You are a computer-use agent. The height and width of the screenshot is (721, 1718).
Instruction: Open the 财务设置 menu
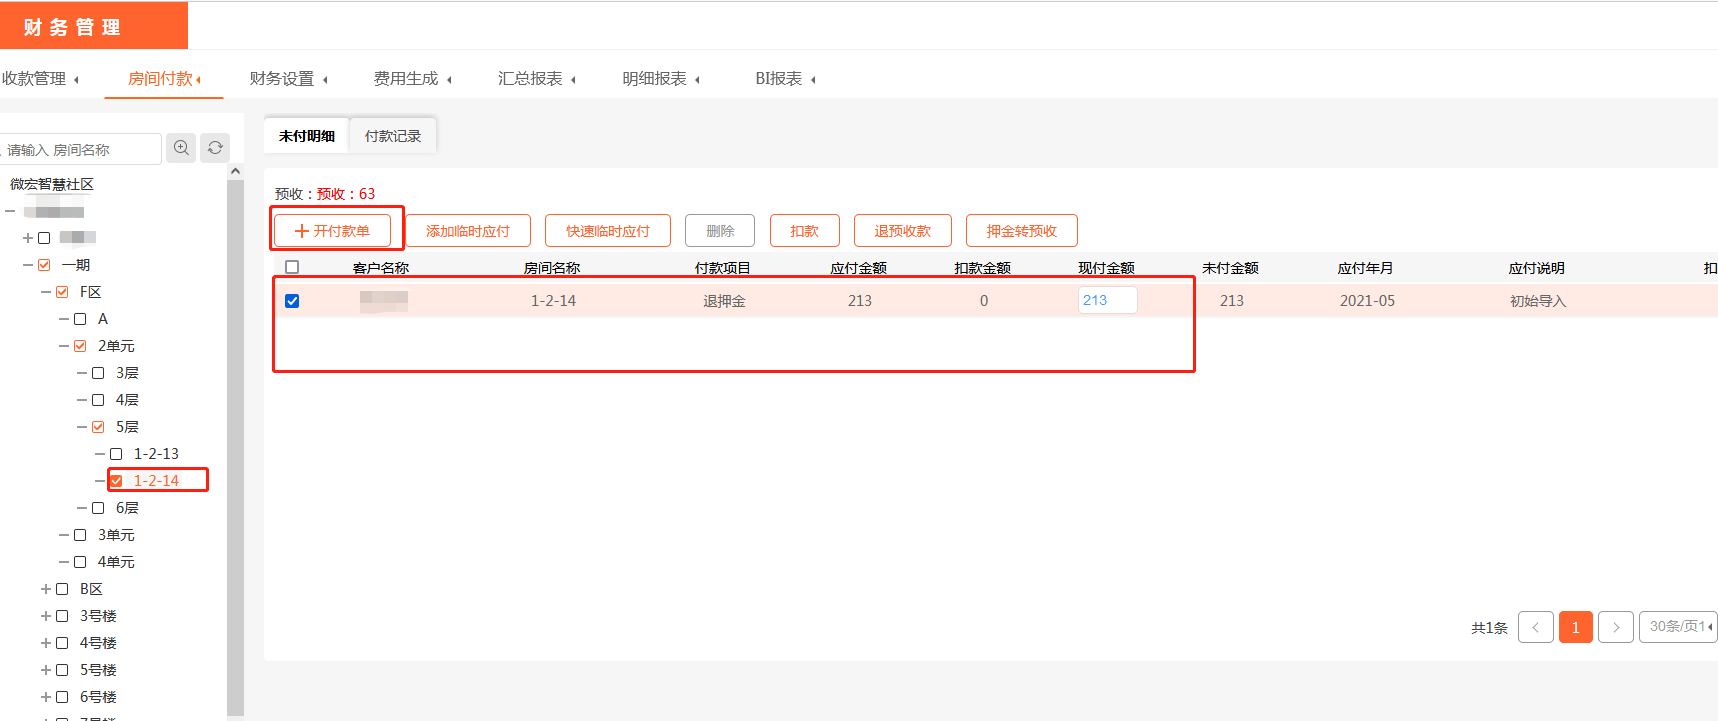pyautogui.click(x=288, y=78)
